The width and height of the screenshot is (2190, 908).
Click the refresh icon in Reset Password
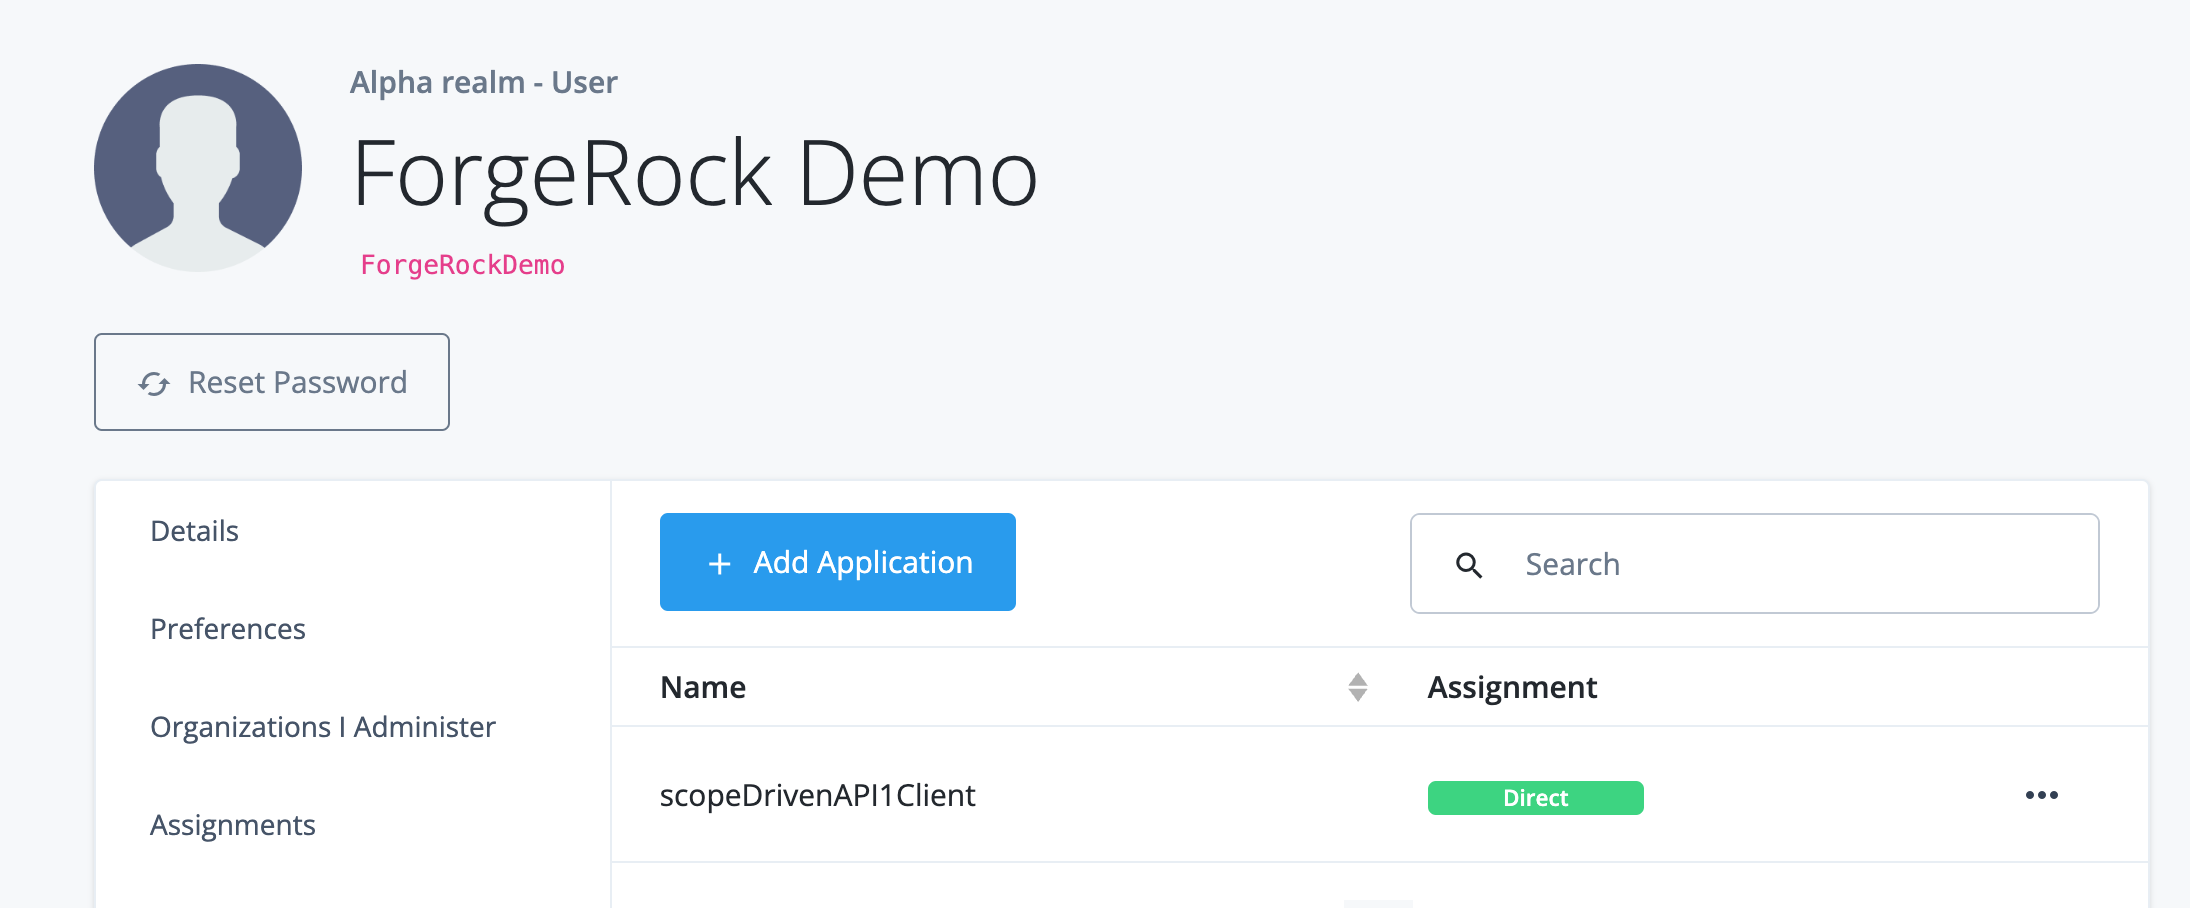tap(154, 384)
